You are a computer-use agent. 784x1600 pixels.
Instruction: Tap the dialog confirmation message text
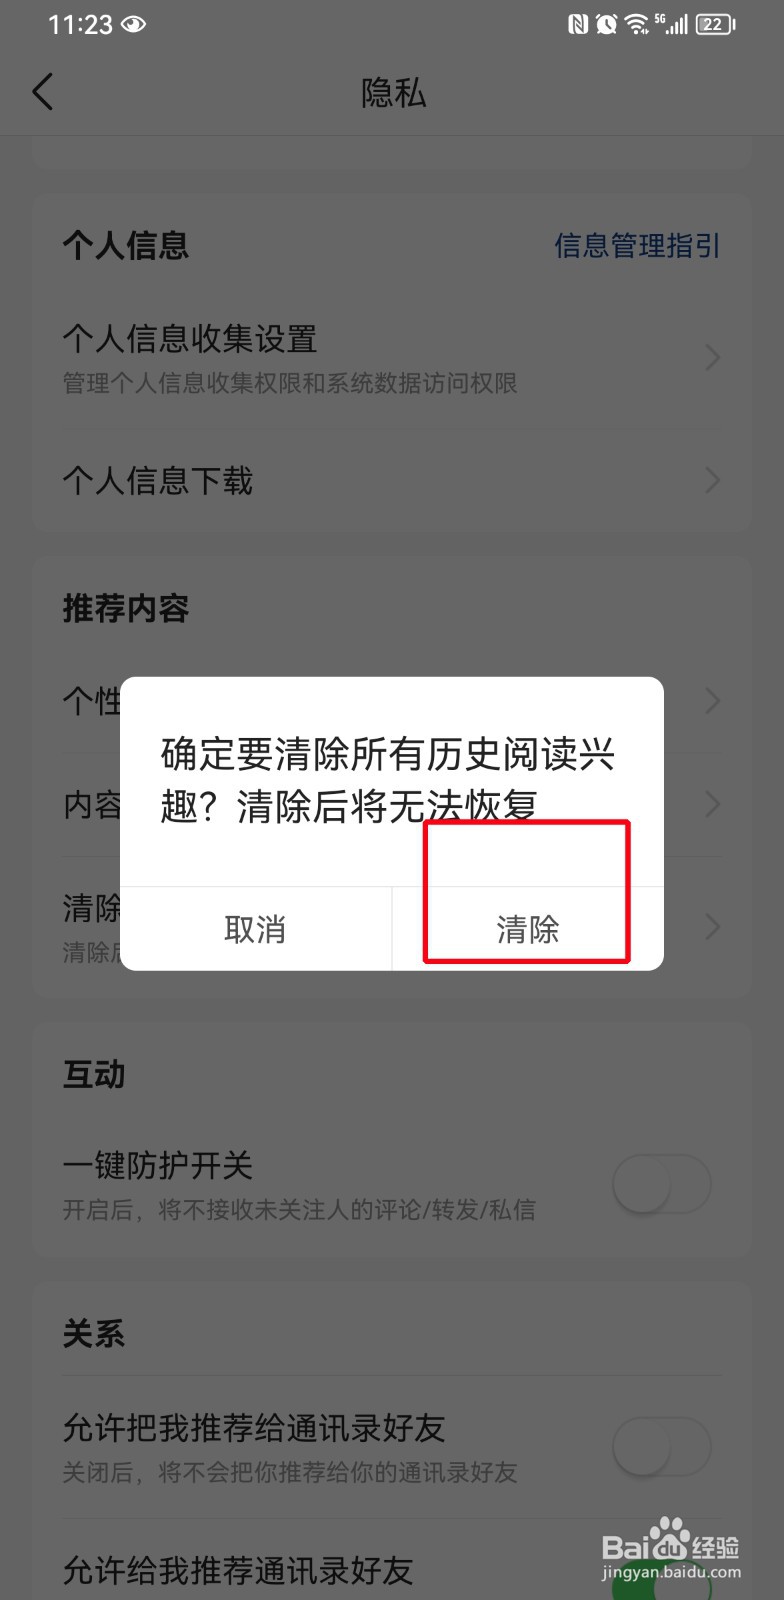[x=388, y=780]
